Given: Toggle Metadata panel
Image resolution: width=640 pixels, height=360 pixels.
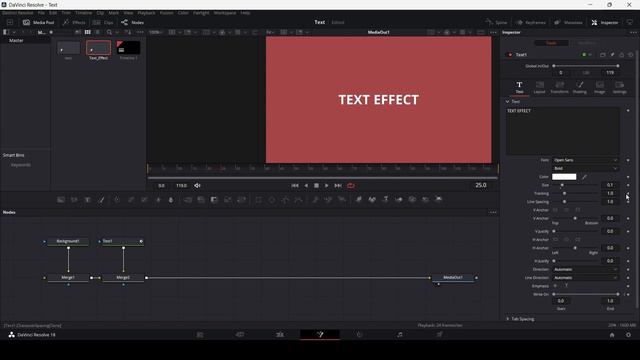Looking at the screenshot, I should click(568, 22).
